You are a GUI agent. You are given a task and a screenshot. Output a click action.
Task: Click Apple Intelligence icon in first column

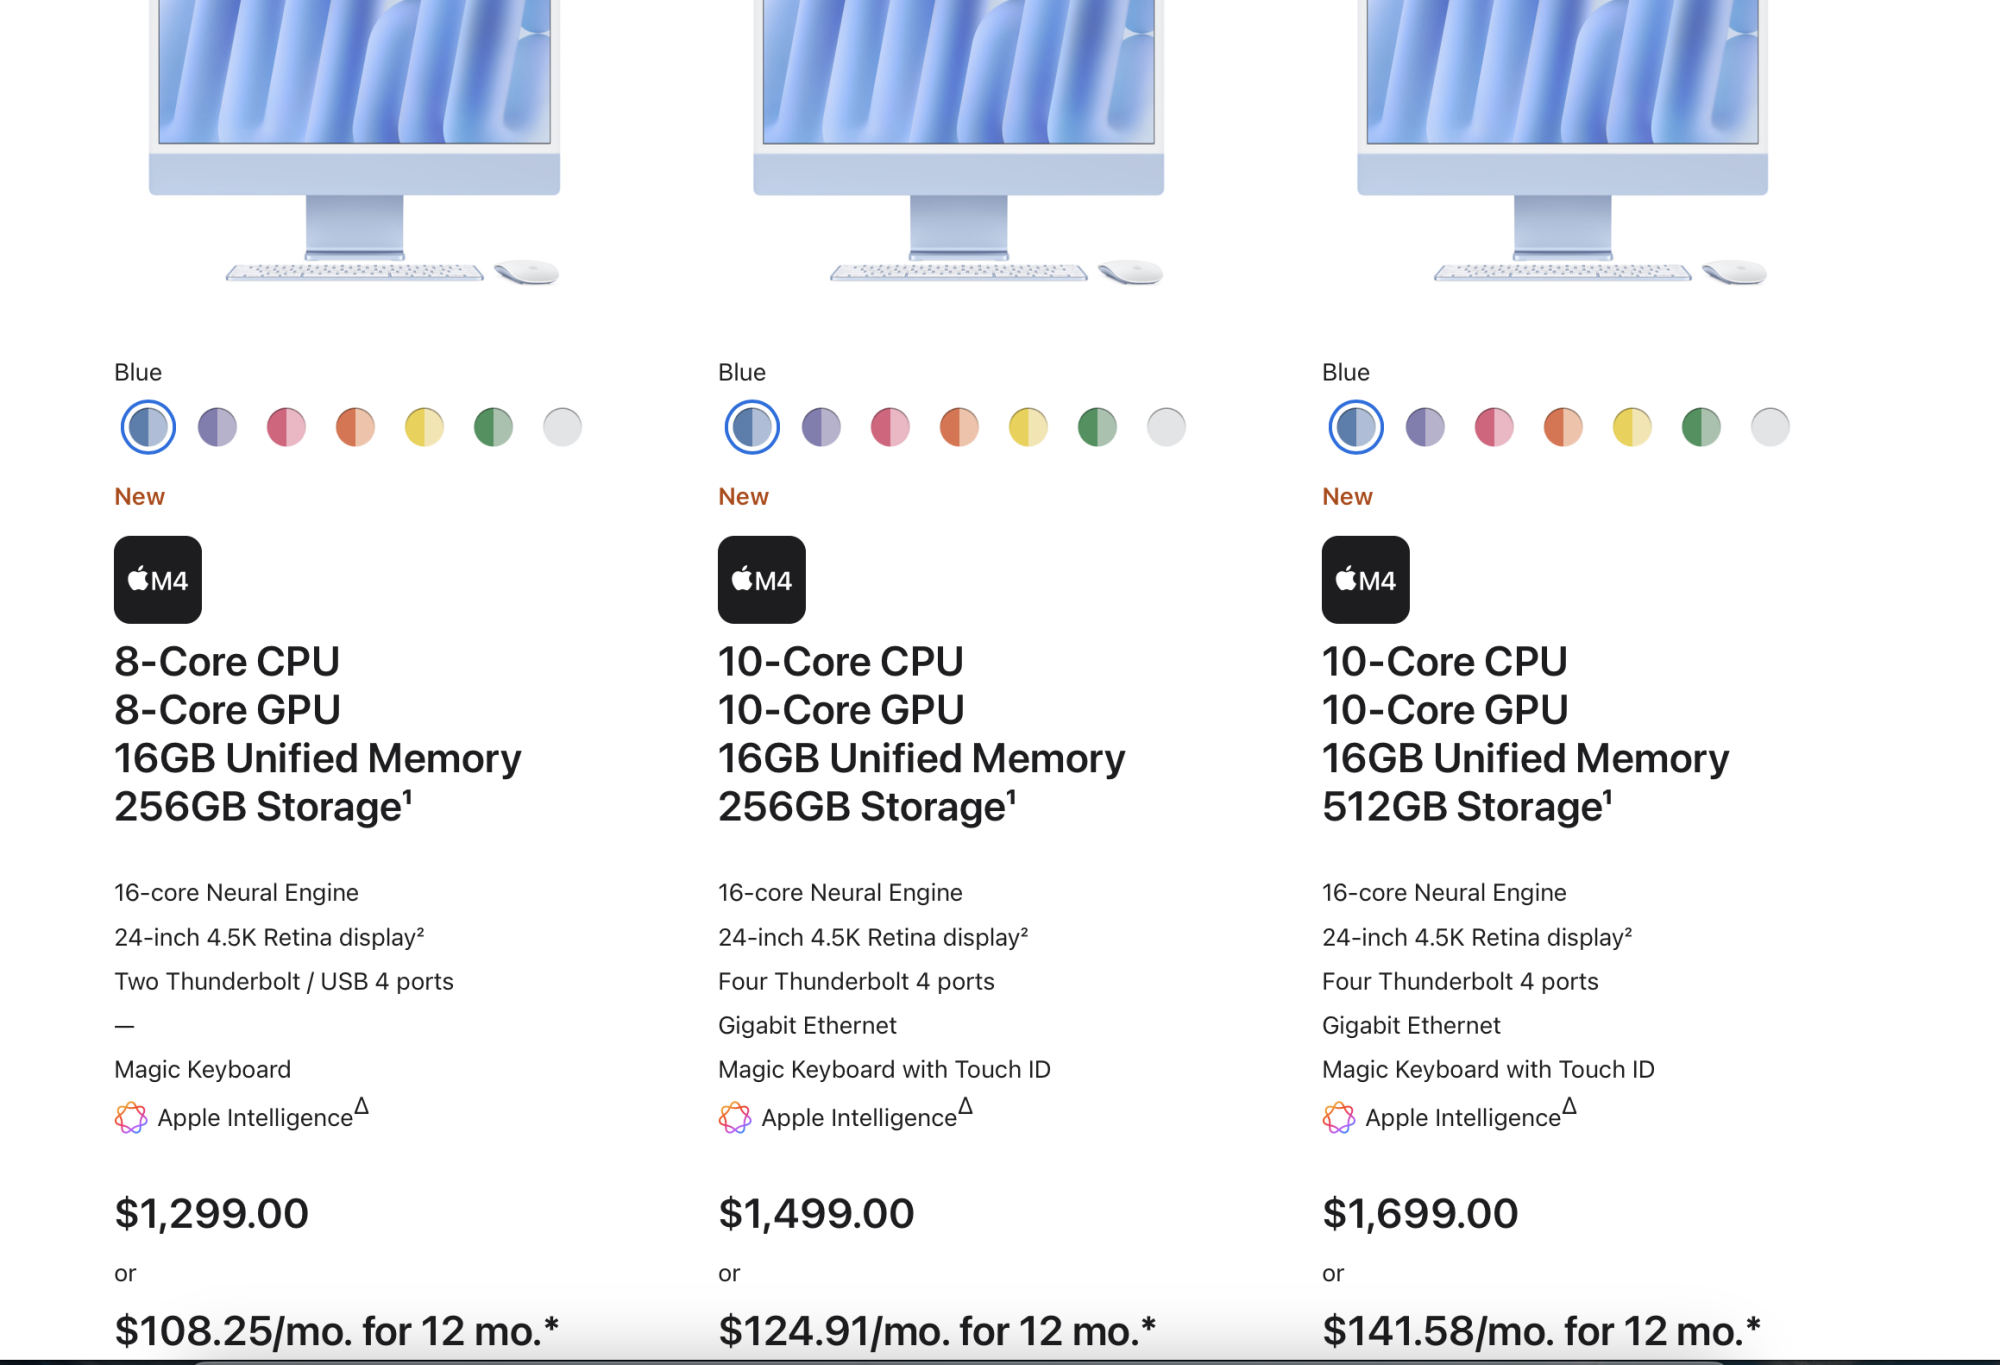point(131,1117)
